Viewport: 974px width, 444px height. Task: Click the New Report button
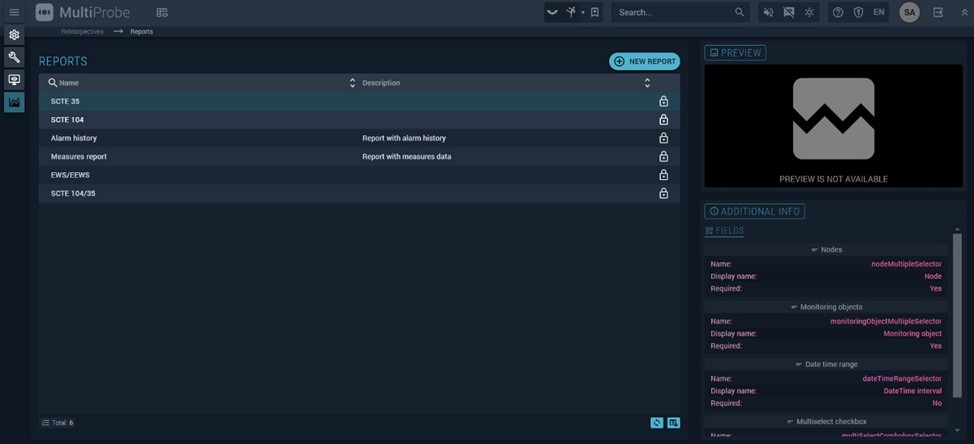click(x=644, y=61)
